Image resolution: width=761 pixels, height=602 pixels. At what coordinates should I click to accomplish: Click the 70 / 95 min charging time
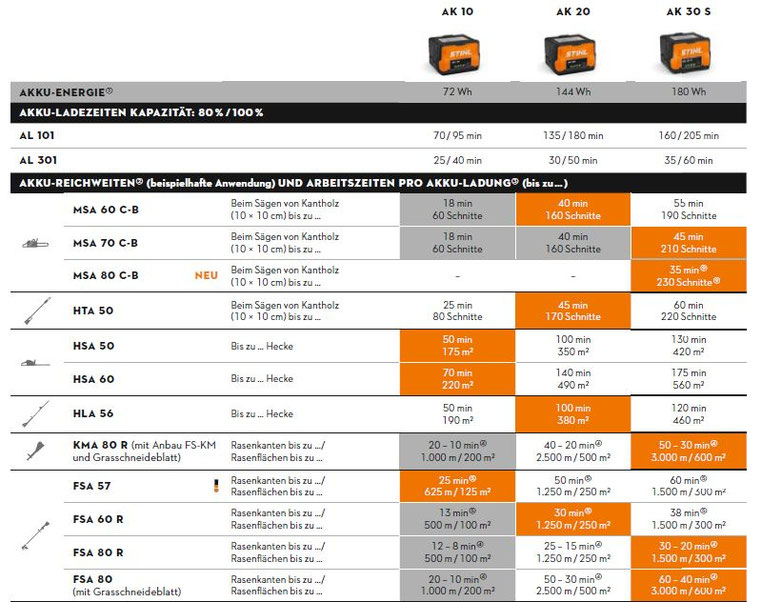pyautogui.click(x=458, y=136)
